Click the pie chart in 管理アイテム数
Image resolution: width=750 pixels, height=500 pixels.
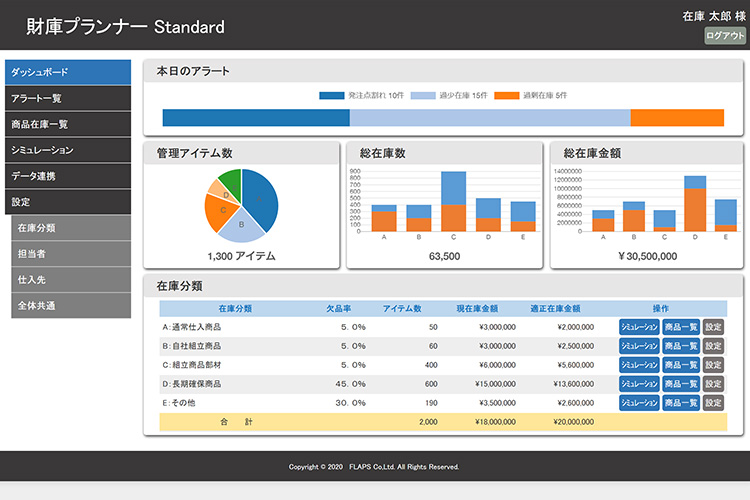tap(241, 206)
